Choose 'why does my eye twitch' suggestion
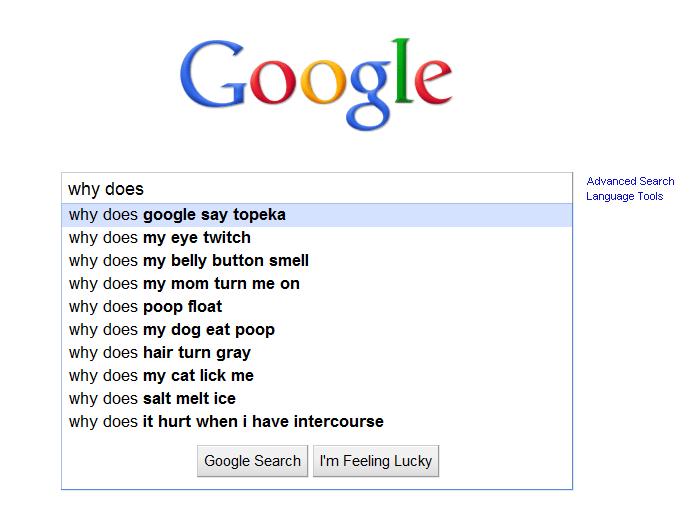Viewport: 698px width, 521px height. [317, 238]
